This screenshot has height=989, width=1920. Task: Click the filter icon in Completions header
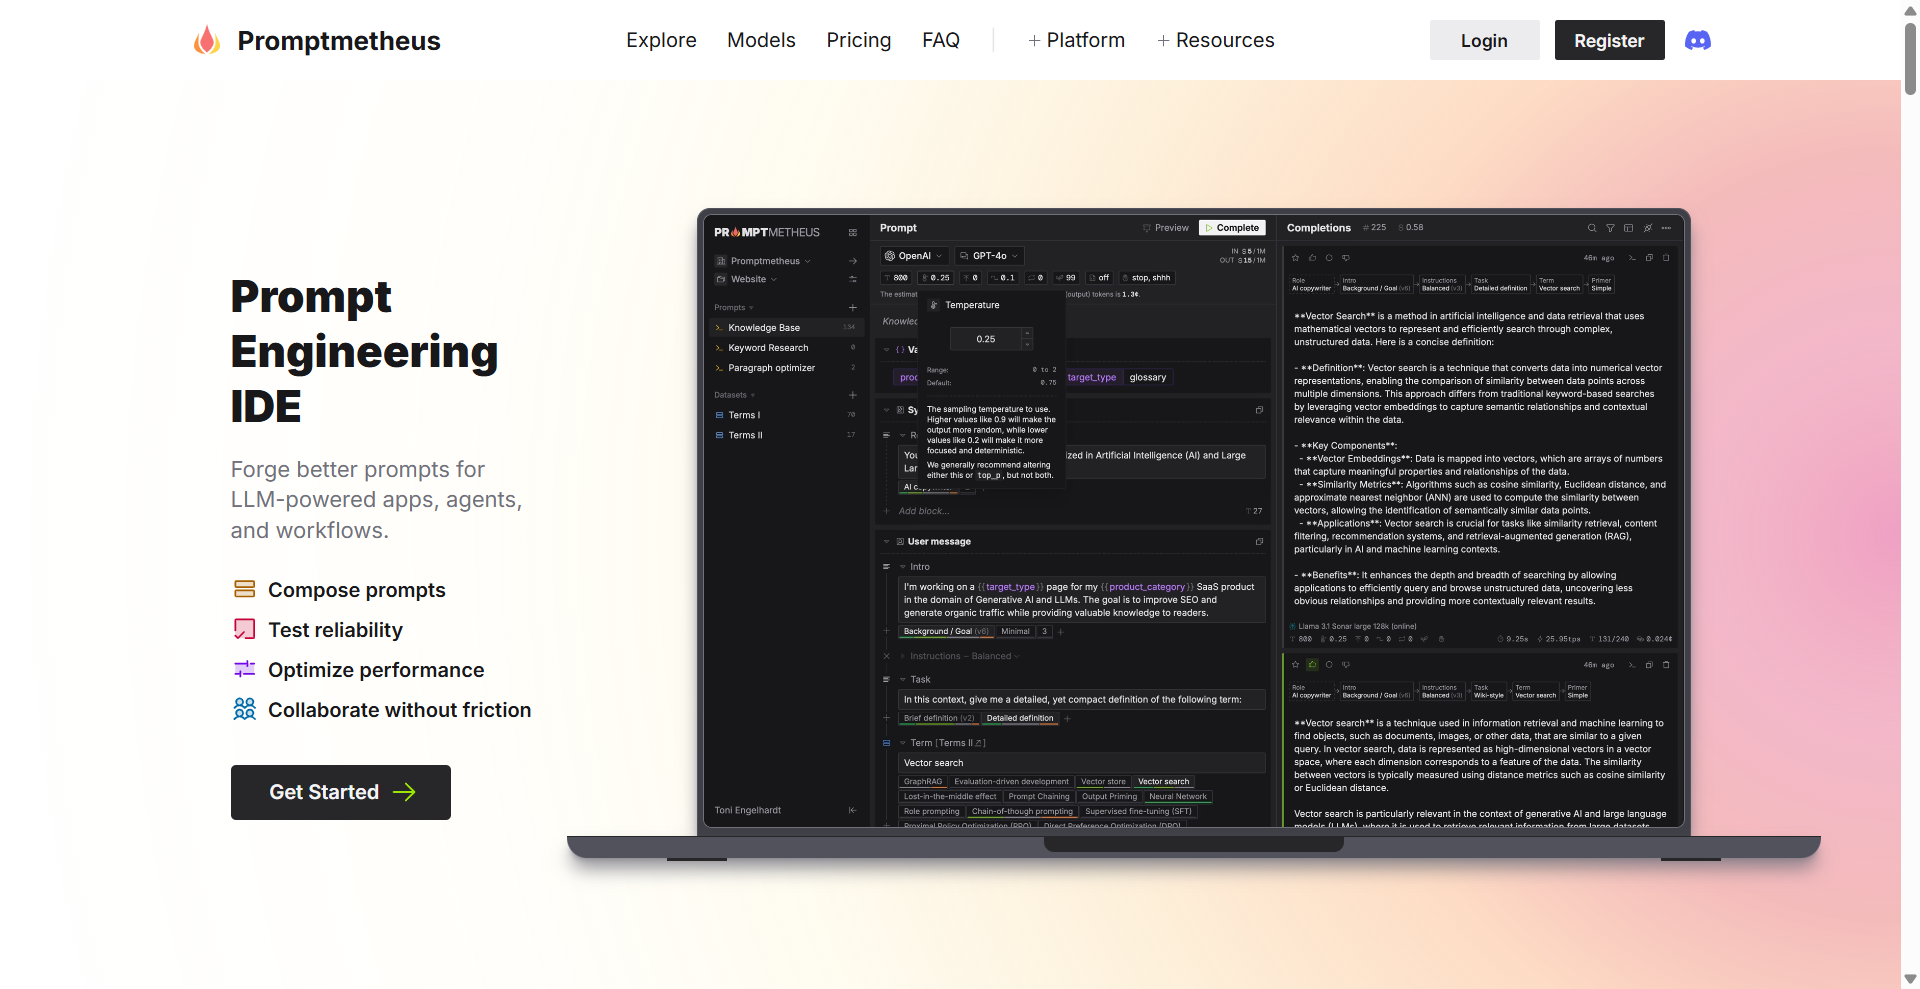(x=1610, y=228)
